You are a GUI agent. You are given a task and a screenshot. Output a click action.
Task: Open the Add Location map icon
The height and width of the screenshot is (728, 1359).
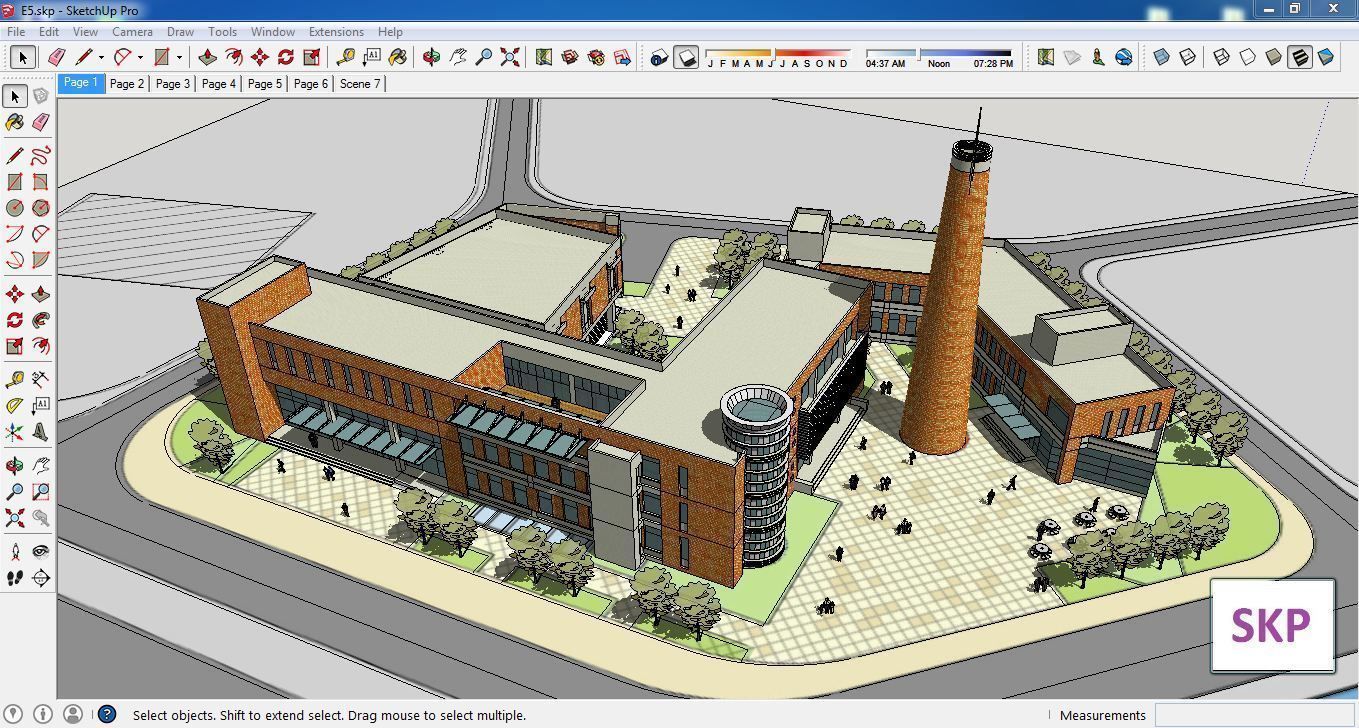[x=544, y=57]
